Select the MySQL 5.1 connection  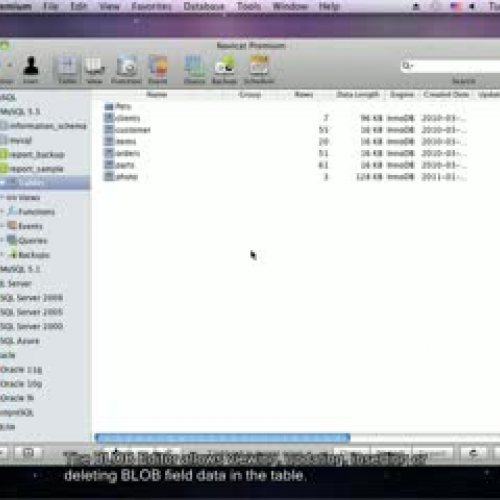pyautogui.click(x=20, y=269)
